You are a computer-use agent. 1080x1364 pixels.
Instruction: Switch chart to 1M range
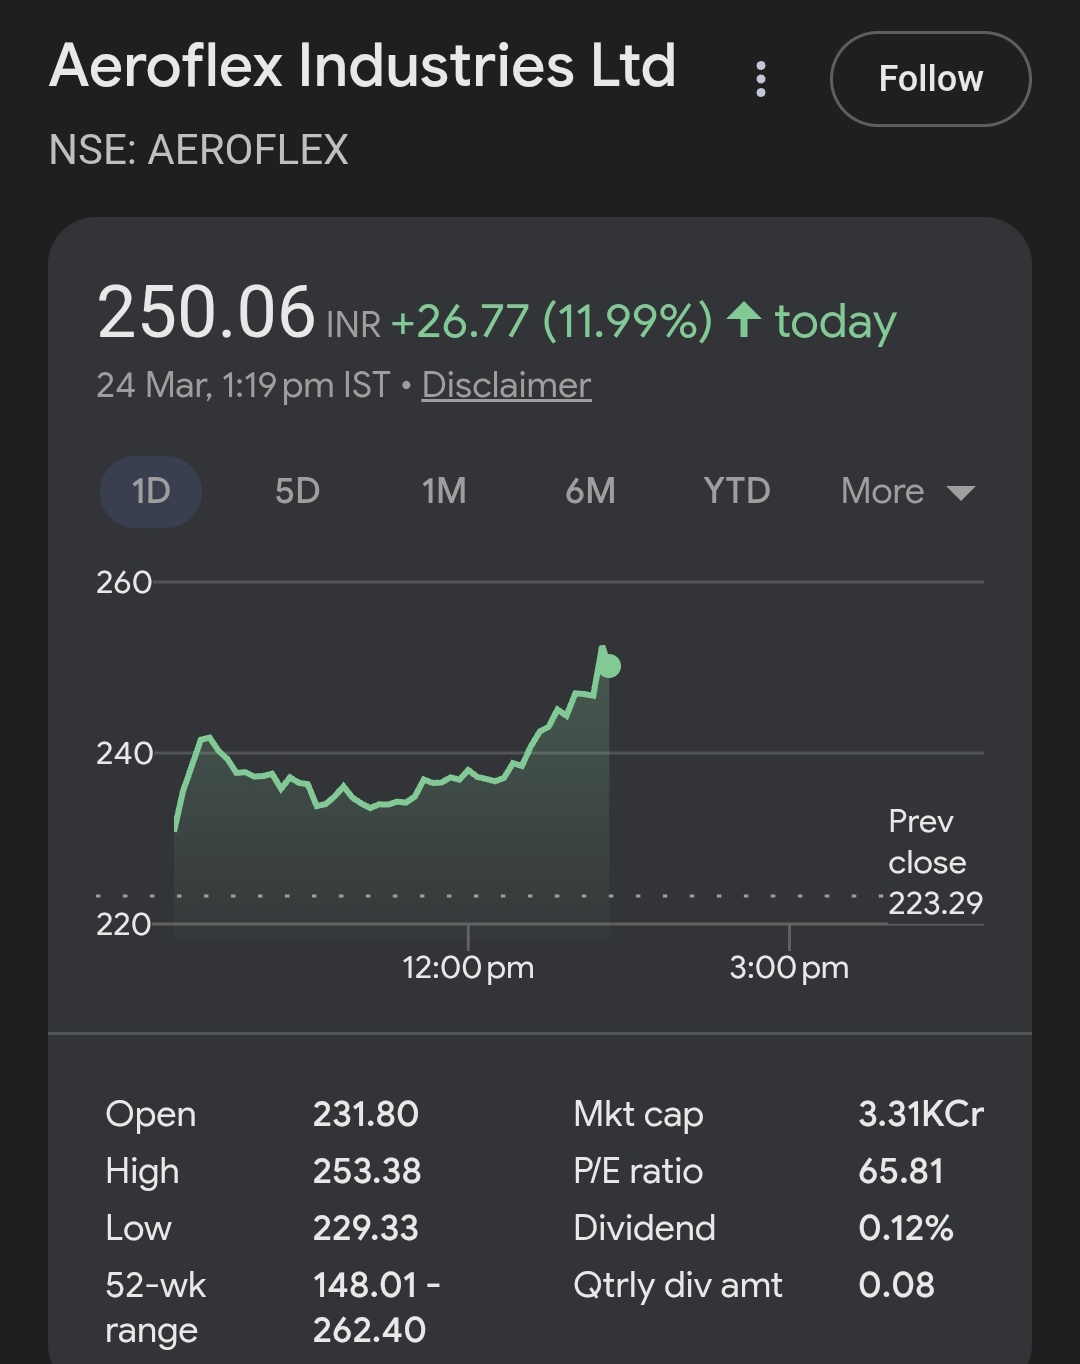pyautogui.click(x=444, y=491)
